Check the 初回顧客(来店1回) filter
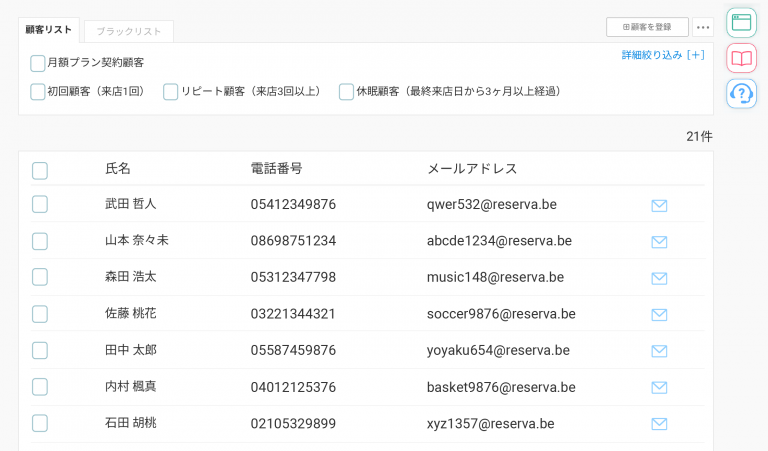 pyautogui.click(x=38, y=92)
